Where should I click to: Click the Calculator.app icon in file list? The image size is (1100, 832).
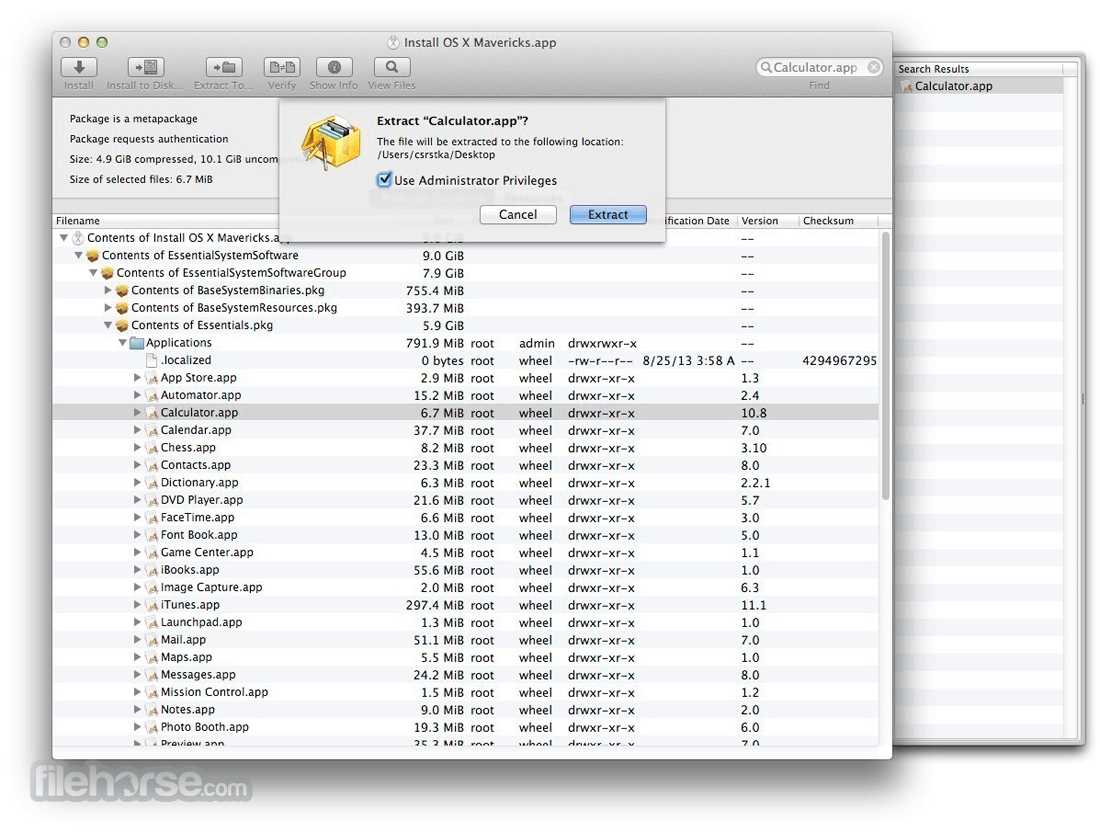pos(151,413)
